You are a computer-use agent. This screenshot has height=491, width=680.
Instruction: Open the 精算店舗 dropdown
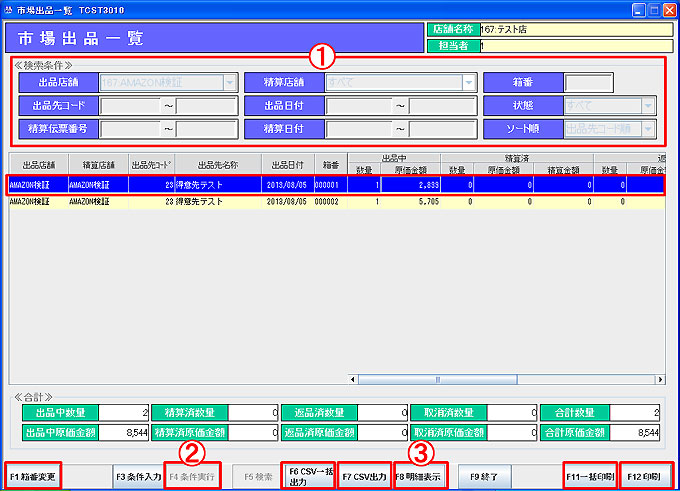(x=469, y=82)
